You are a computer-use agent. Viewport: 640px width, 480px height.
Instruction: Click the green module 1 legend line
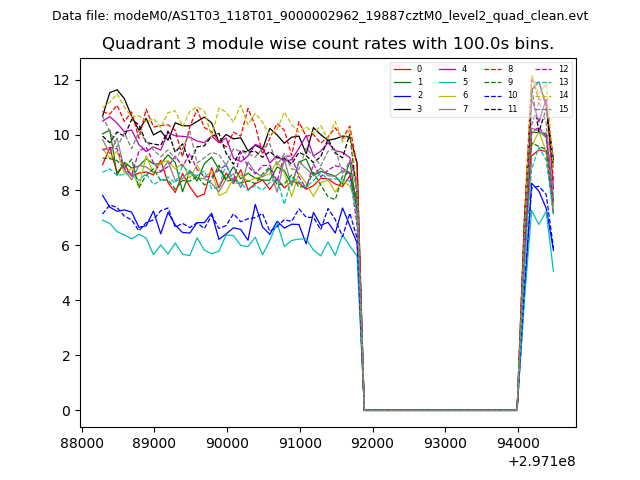tap(404, 82)
